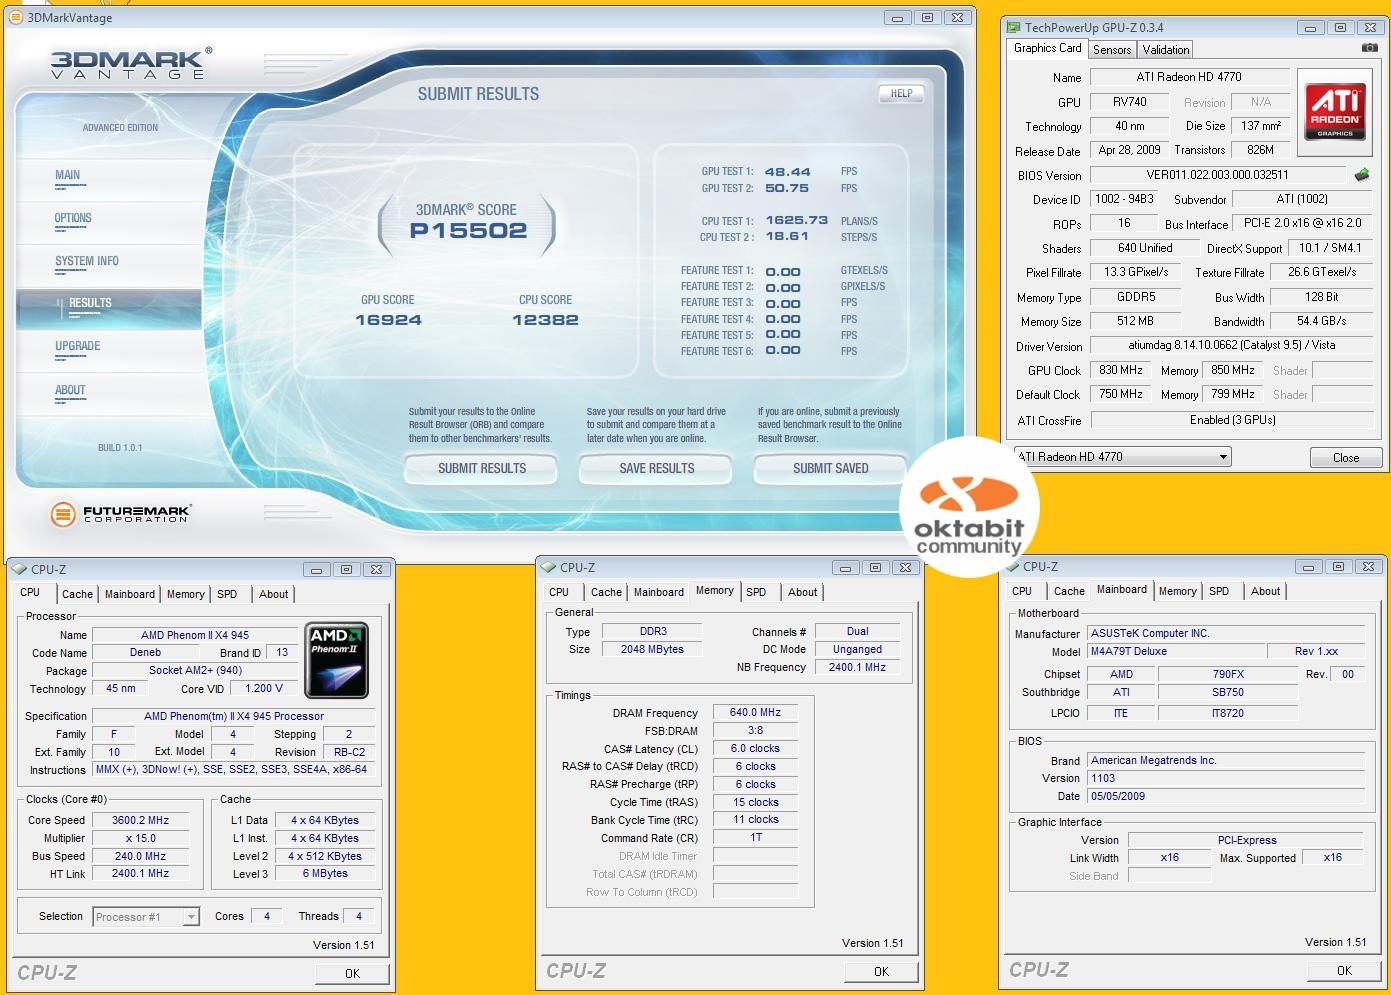Open SYSTEM INFO in 3DMark sidebar

point(87,261)
